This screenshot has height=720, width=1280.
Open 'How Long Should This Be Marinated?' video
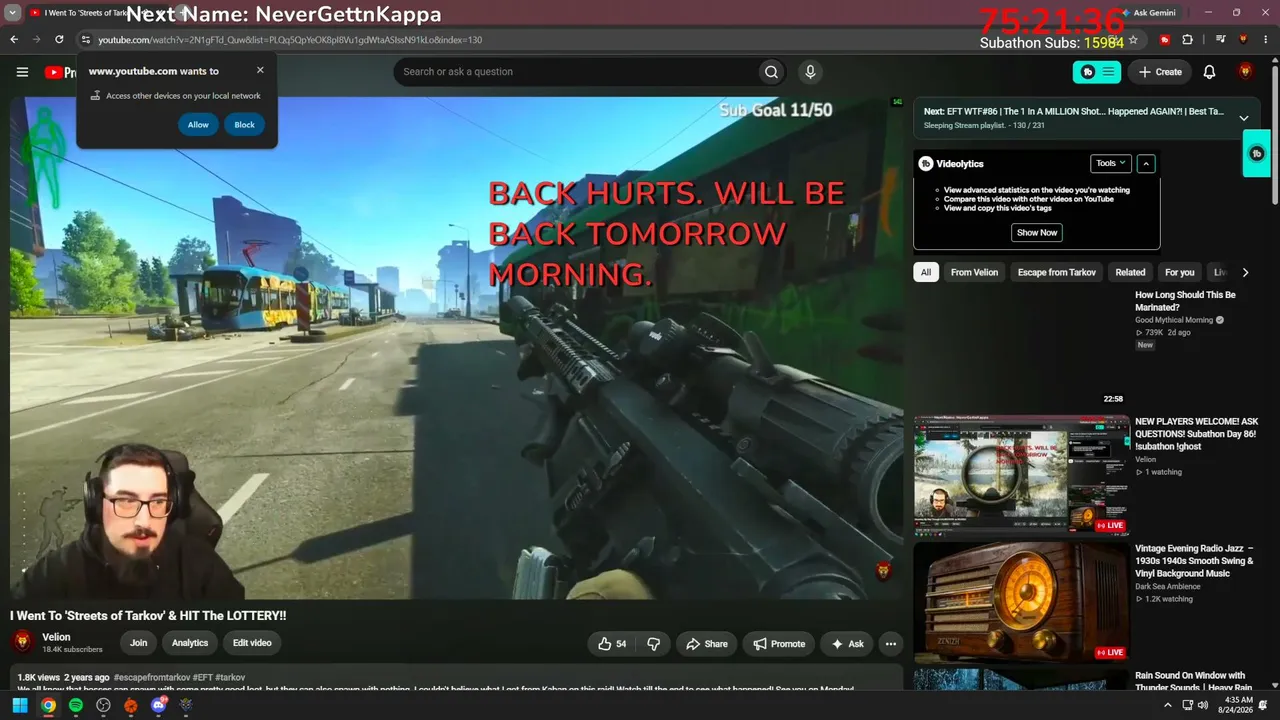pos(1185,301)
